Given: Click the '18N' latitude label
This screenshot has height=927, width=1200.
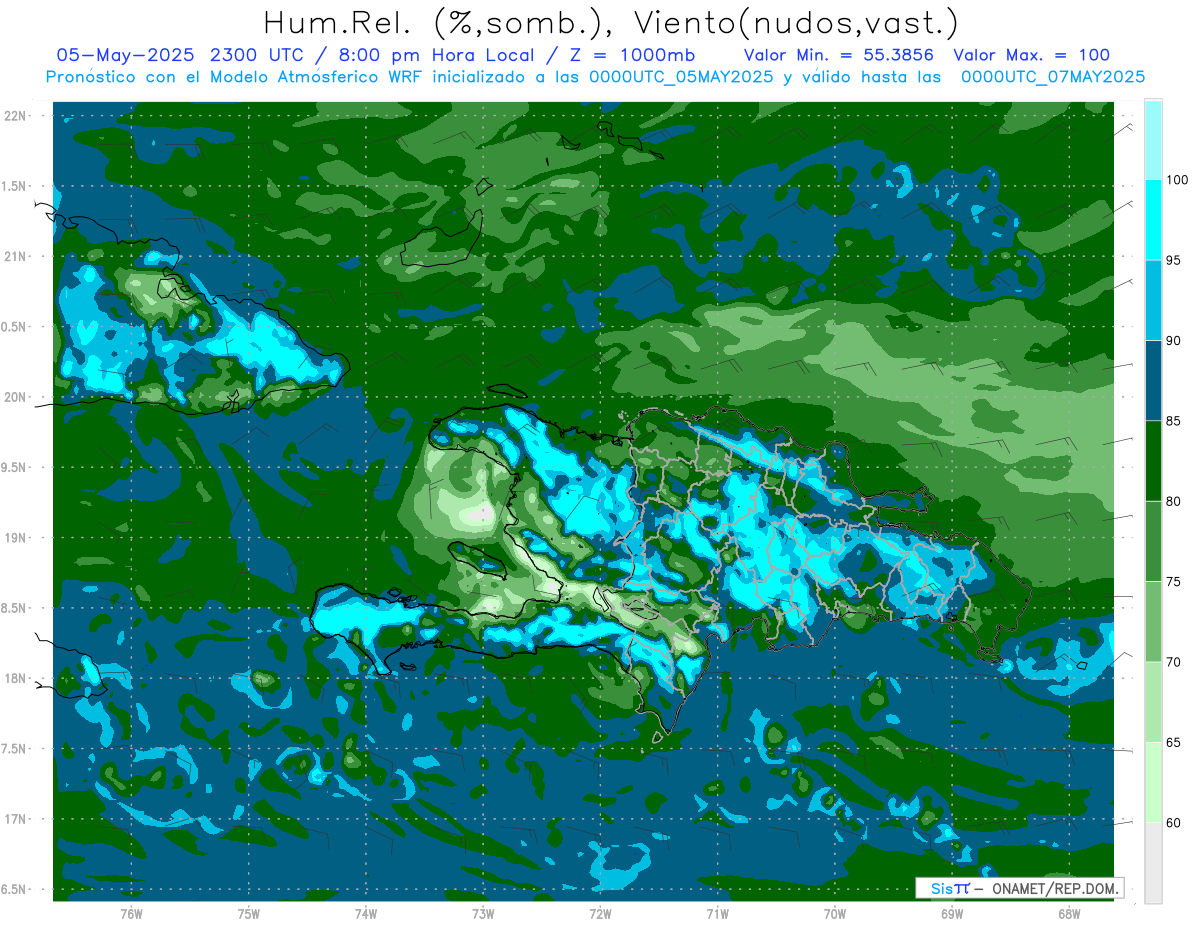Looking at the screenshot, I should tap(16, 678).
